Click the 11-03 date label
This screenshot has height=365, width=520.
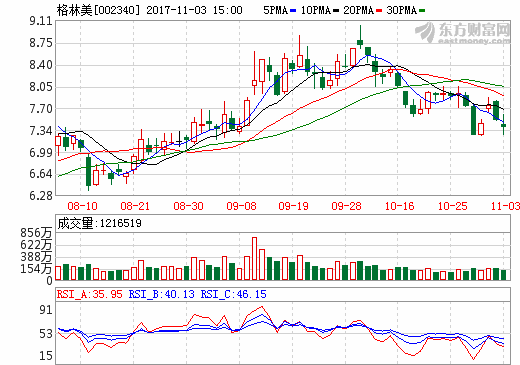[x=505, y=206]
